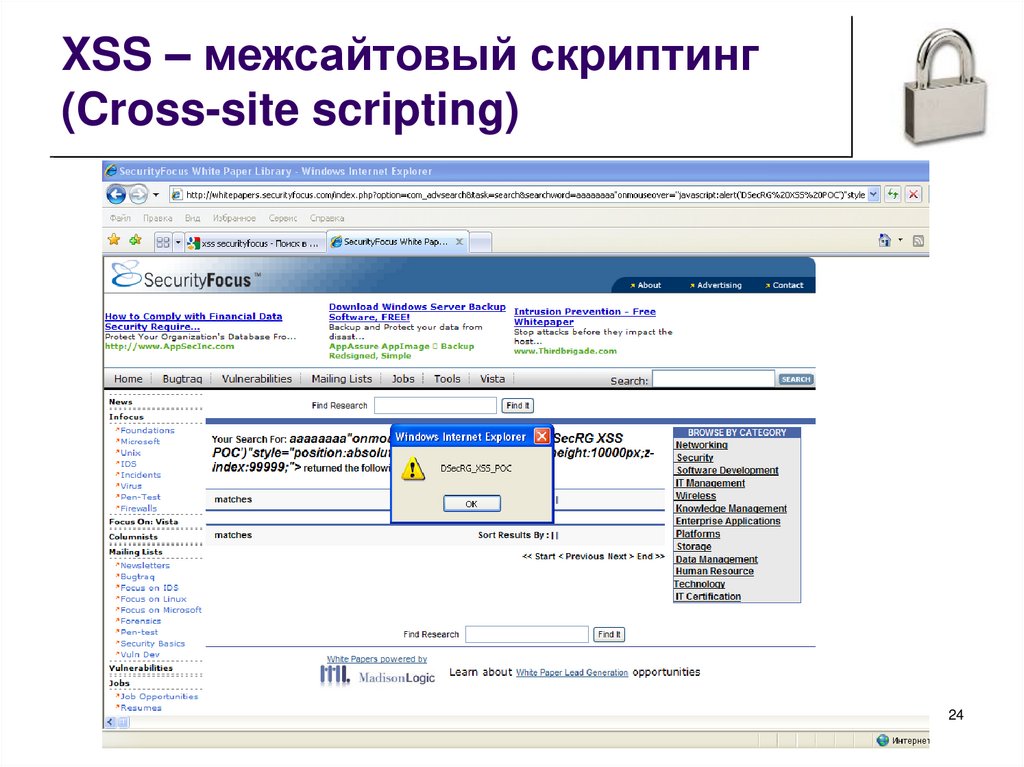Go to Vulnerabilities in navigation bar
This screenshot has width=1024, height=767.
coord(257,379)
